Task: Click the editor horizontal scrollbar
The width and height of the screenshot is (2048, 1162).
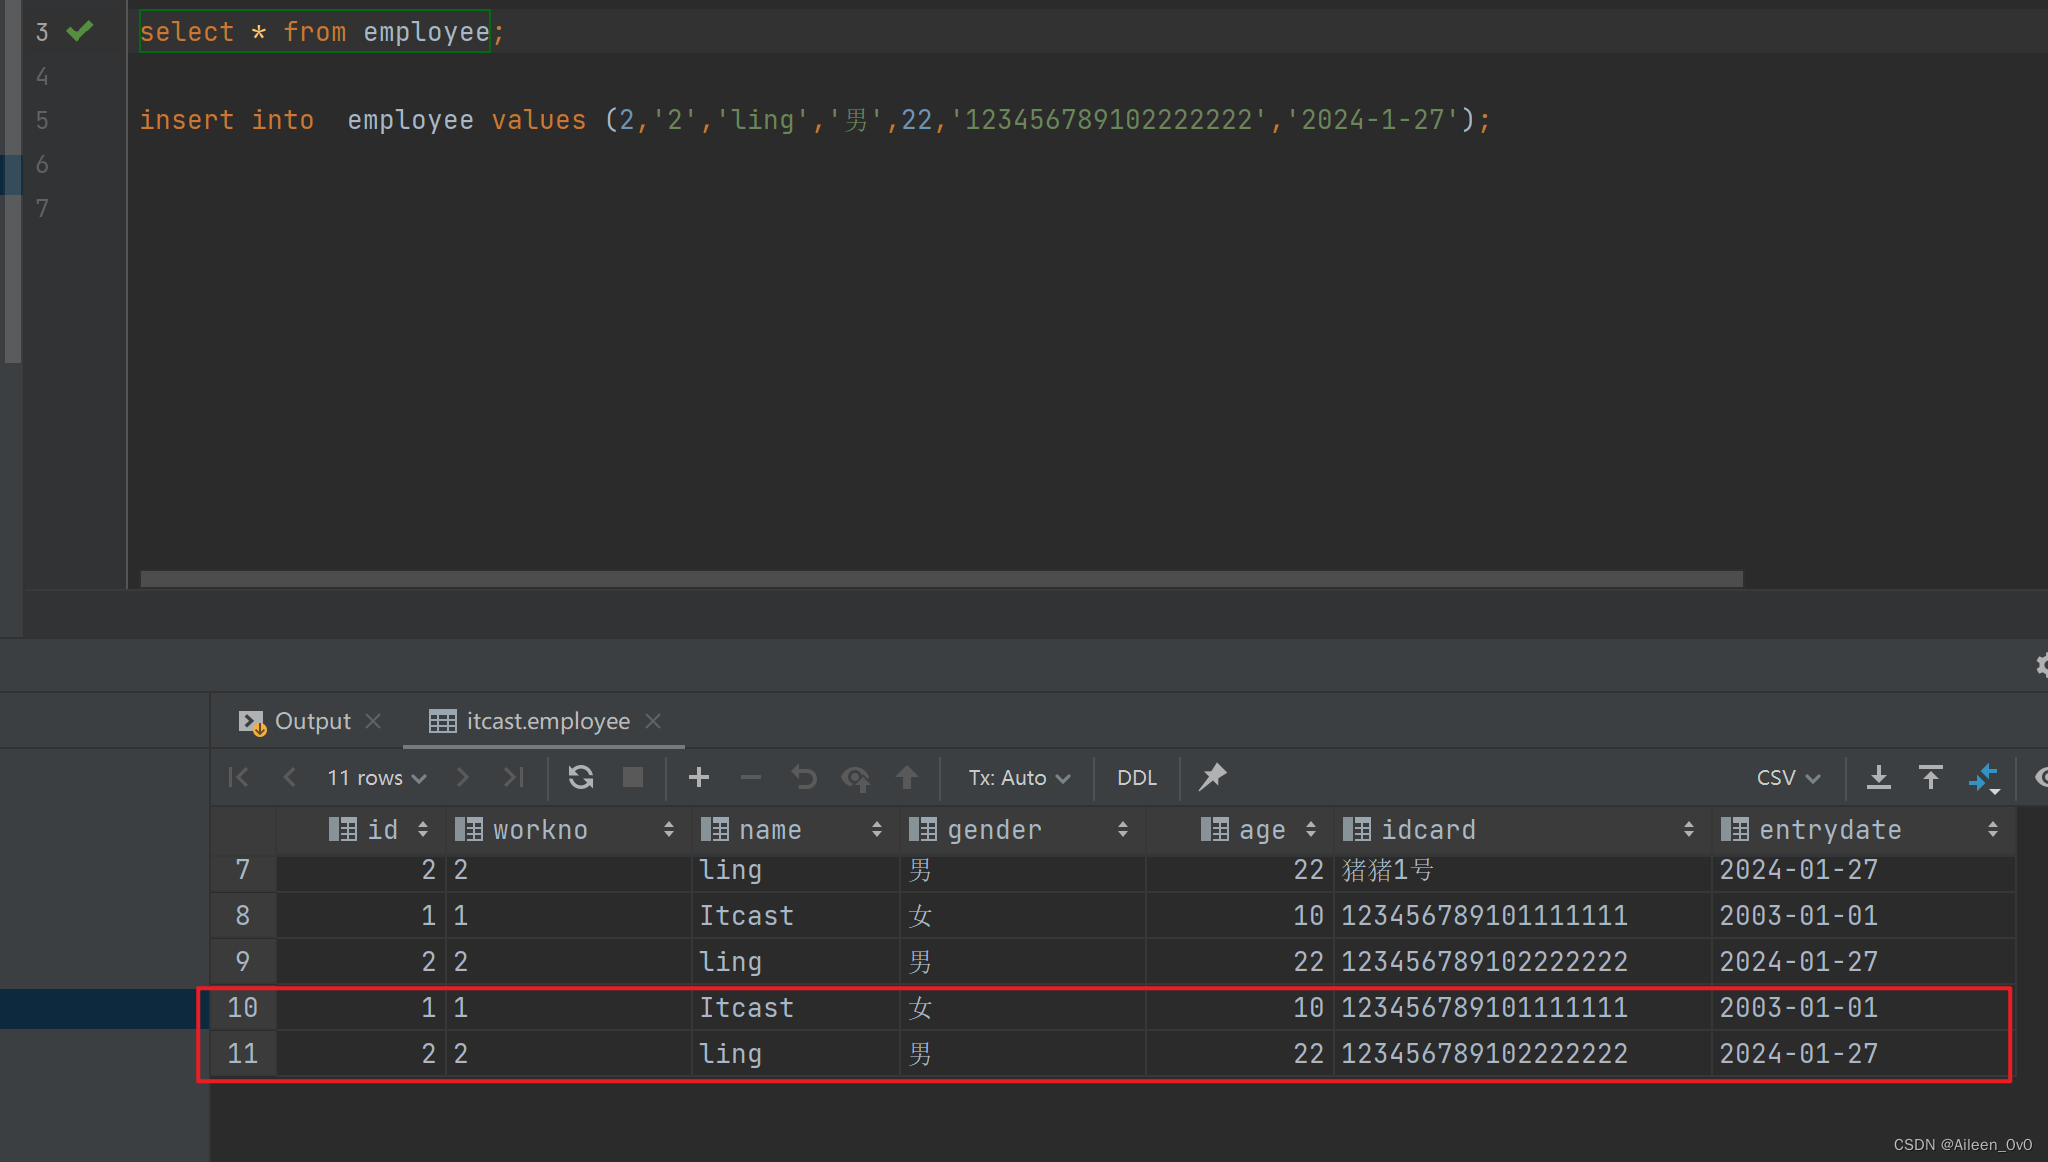Action: pyautogui.click(x=940, y=579)
